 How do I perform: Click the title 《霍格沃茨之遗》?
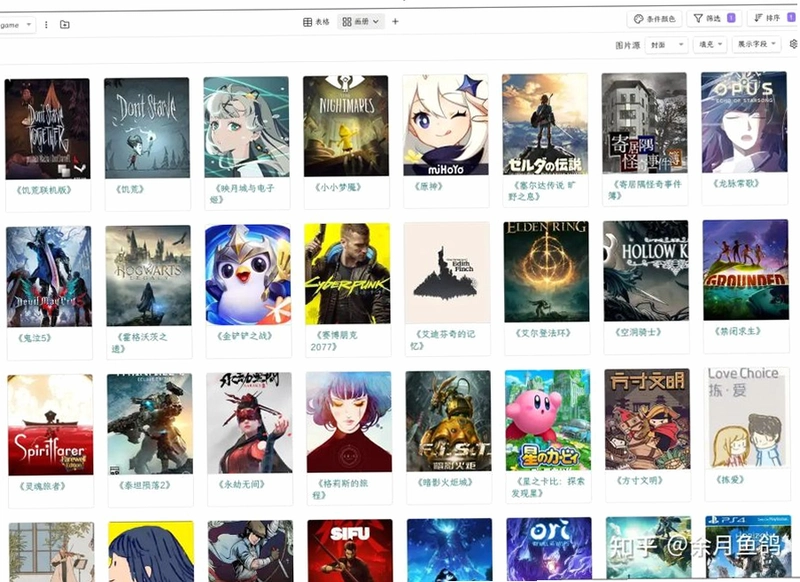click(142, 343)
